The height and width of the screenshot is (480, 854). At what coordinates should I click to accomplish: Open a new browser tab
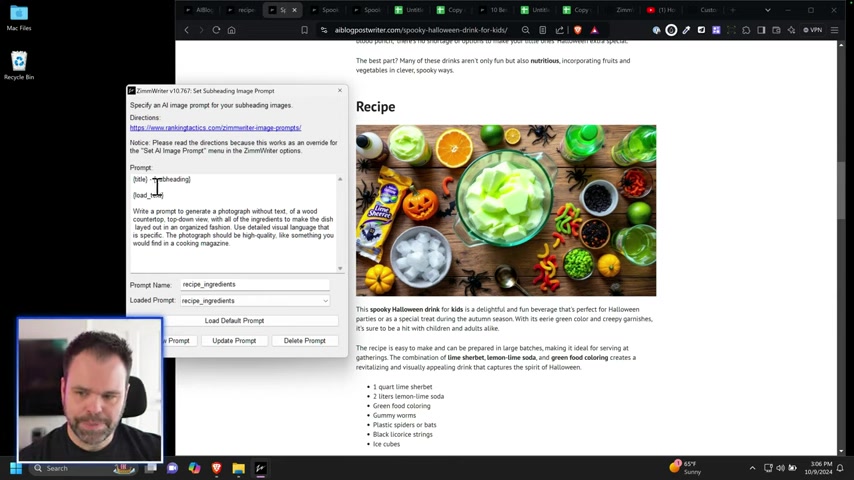pyautogui.click(x=733, y=10)
